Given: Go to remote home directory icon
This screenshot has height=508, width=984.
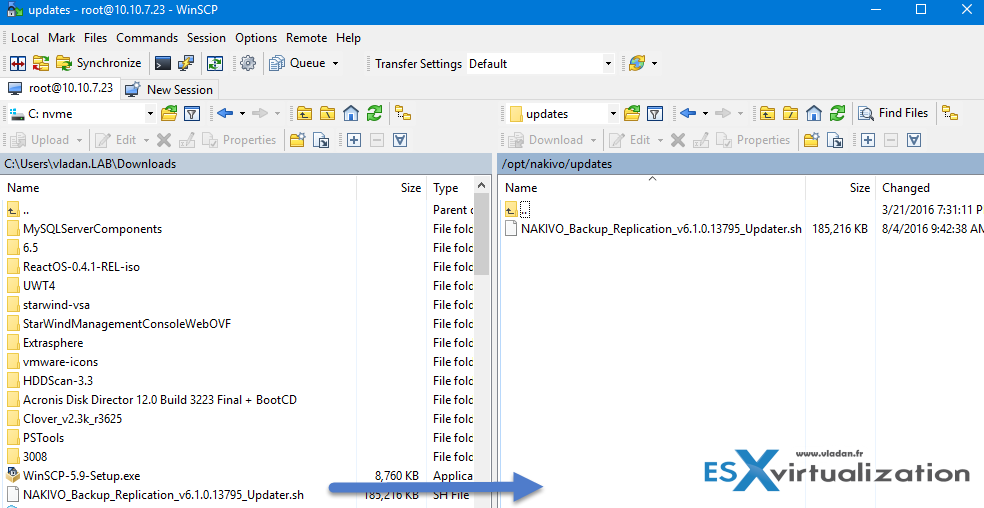Looking at the screenshot, I should (814, 113).
